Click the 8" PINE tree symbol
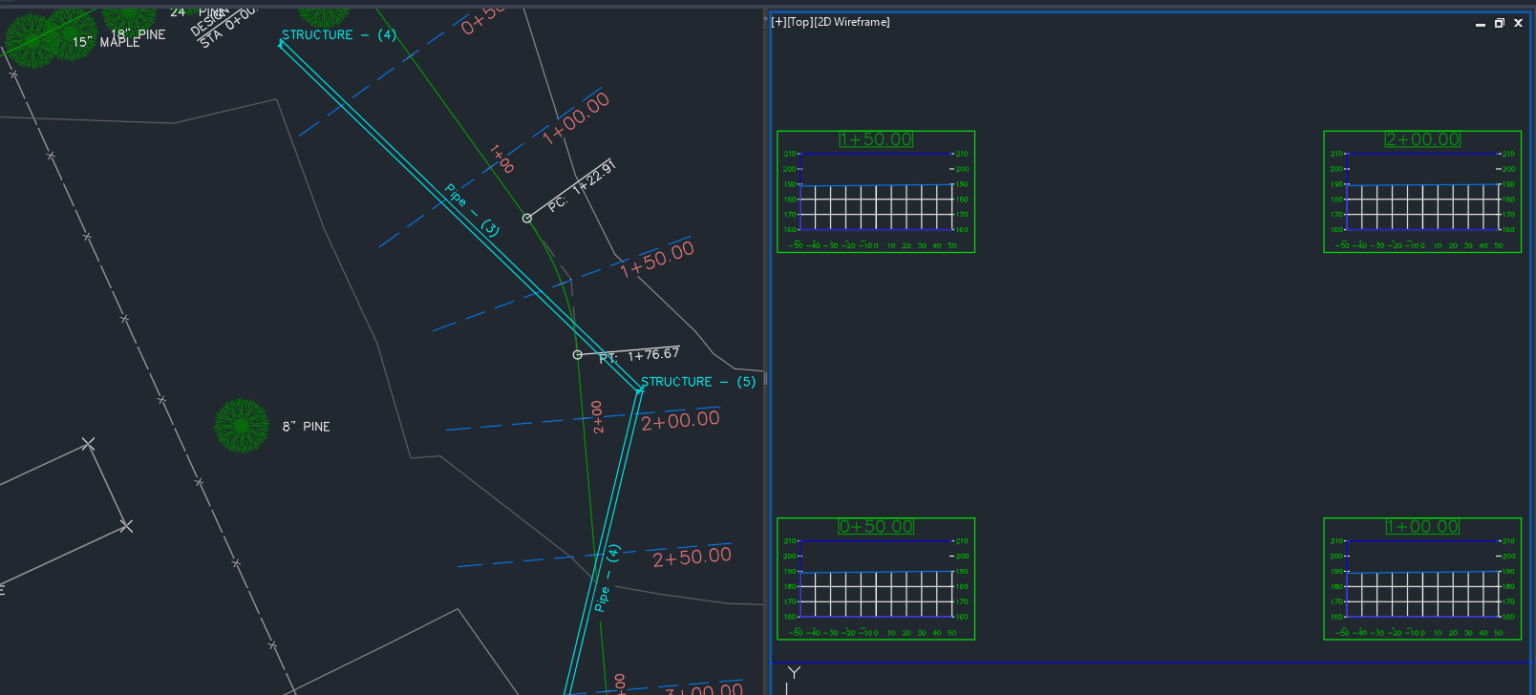Image resolution: width=1536 pixels, height=695 pixels. pyautogui.click(x=240, y=425)
